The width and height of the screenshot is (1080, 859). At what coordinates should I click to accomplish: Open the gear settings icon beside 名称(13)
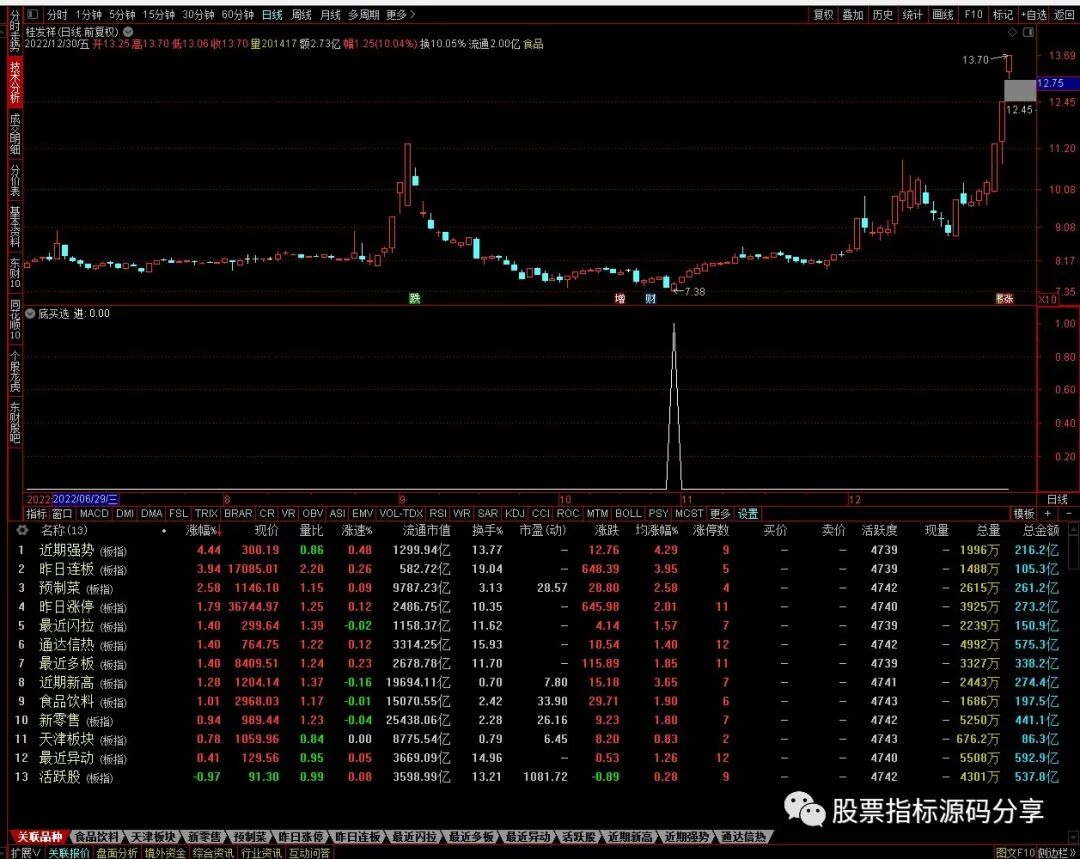(22, 530)
